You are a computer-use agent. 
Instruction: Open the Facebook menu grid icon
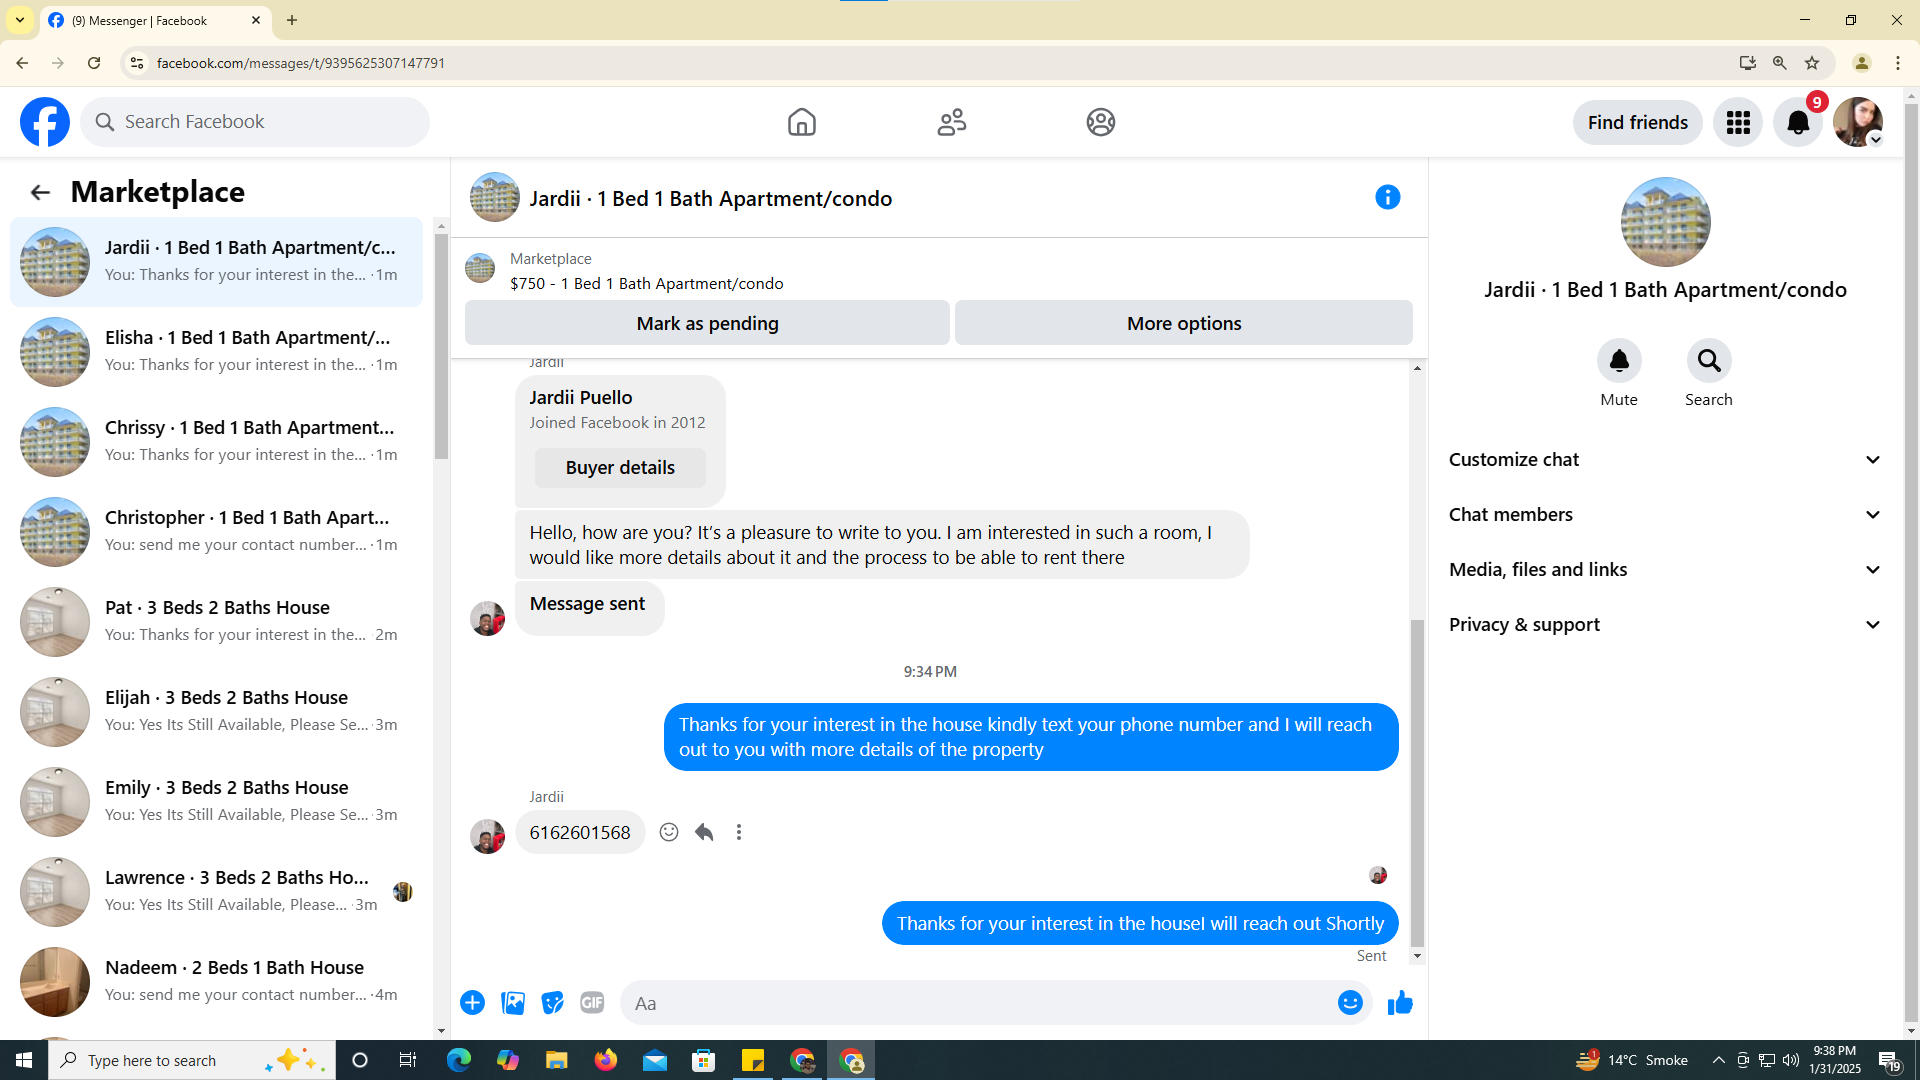1738,122
